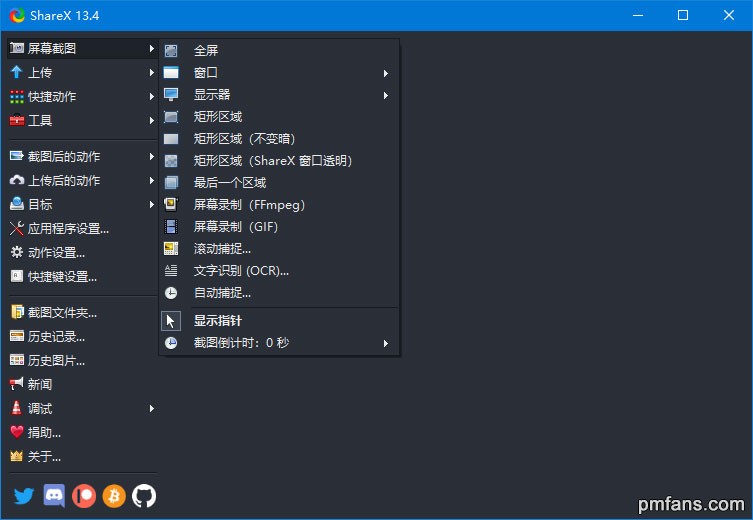Click the ShareX 窗口透明 region icon
753x520 pixels.
click(171, 161)
